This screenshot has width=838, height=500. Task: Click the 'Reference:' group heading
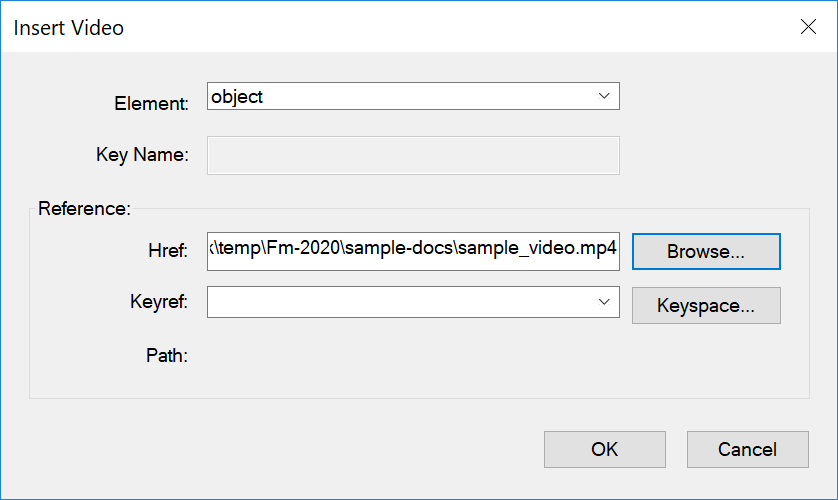84,209
